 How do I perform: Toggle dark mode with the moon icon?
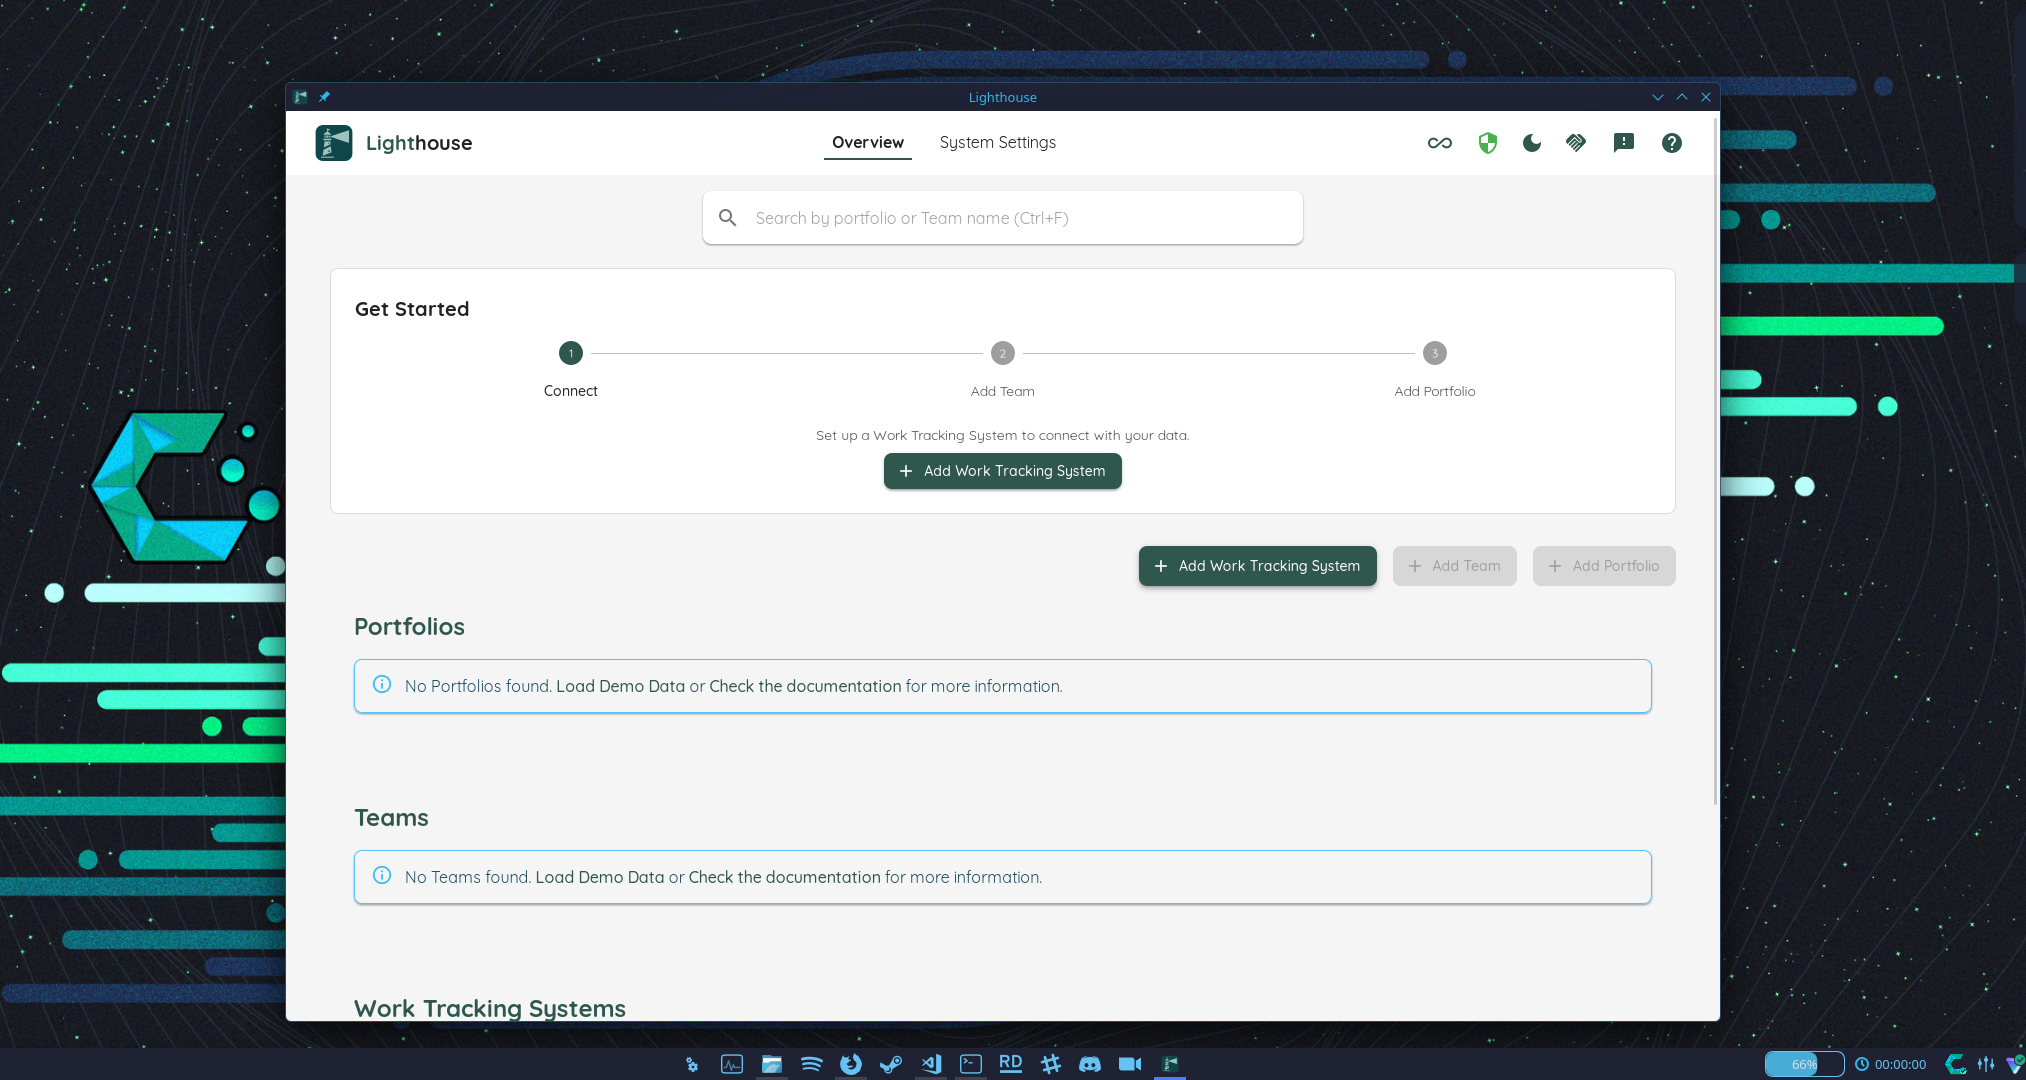1531,143
